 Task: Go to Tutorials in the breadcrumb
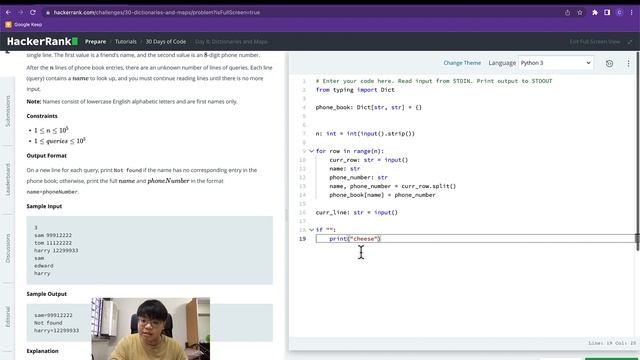pyautogui.click(x=126, y=42)
